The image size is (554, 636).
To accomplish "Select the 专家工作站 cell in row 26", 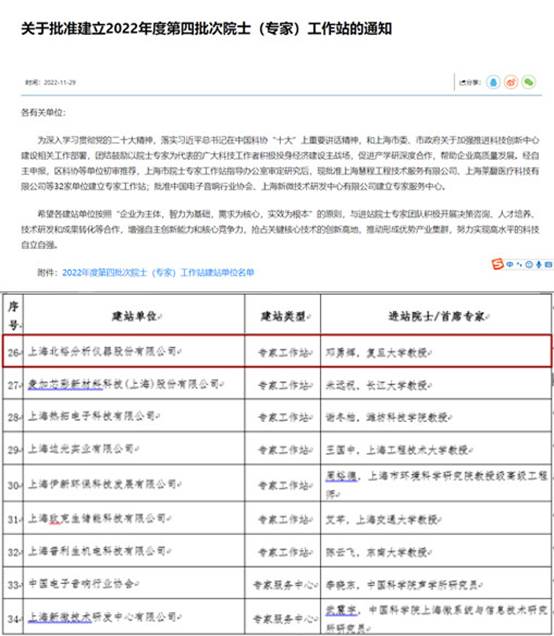I will (283, 351).
